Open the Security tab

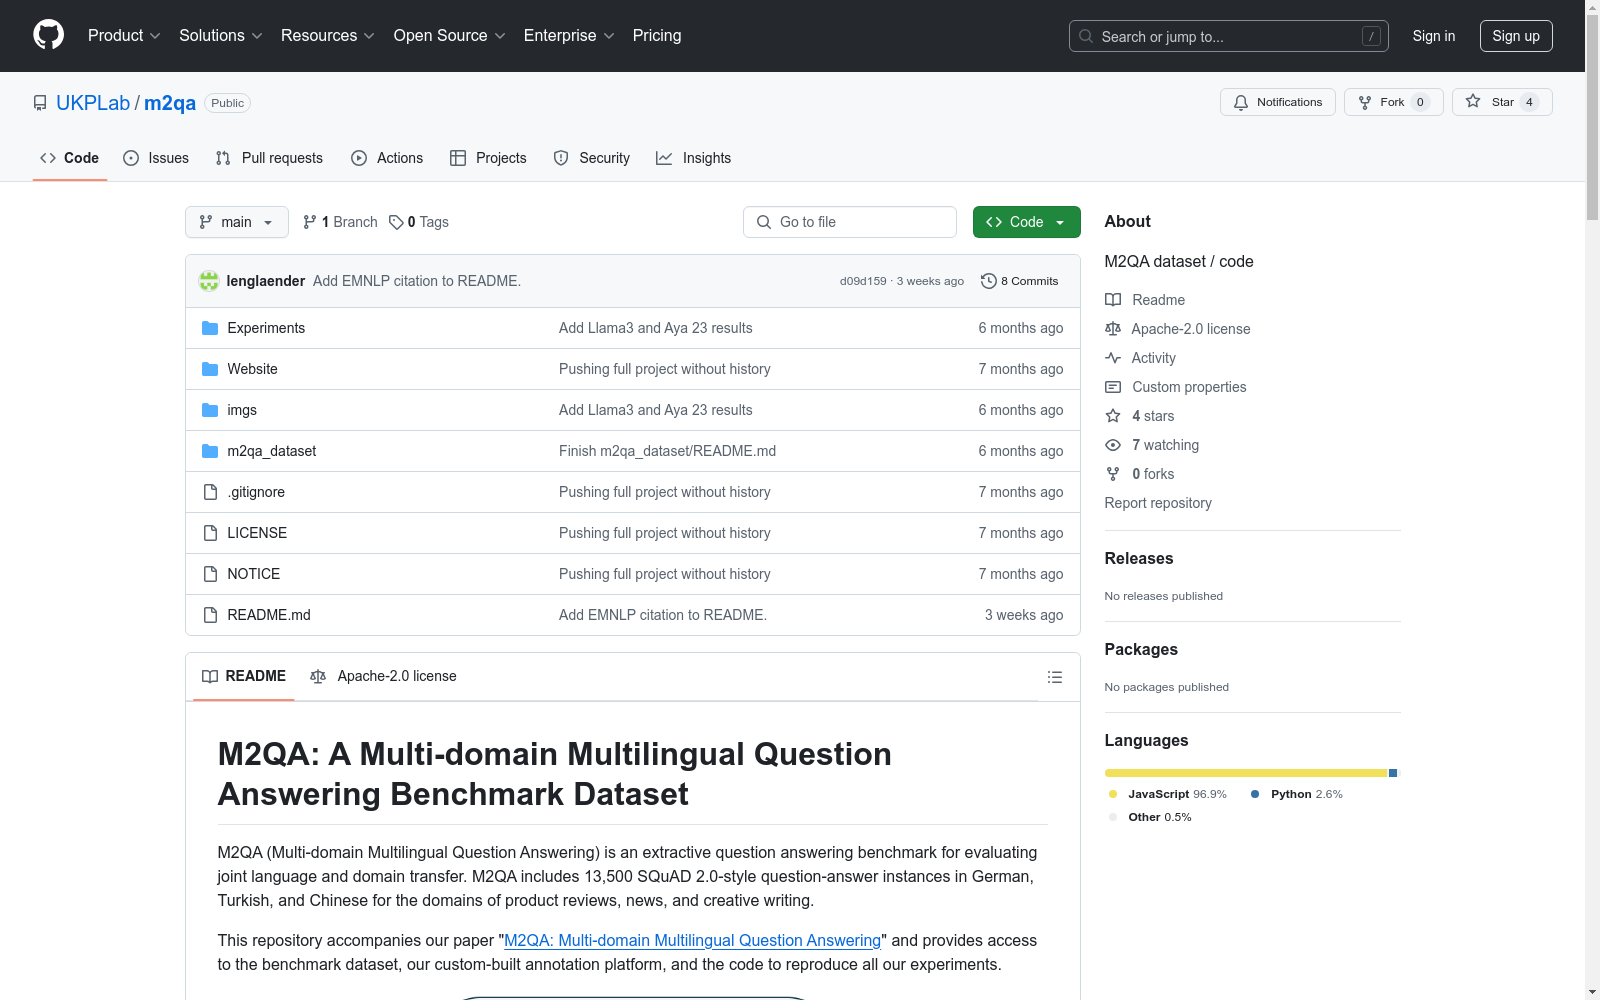592,158
